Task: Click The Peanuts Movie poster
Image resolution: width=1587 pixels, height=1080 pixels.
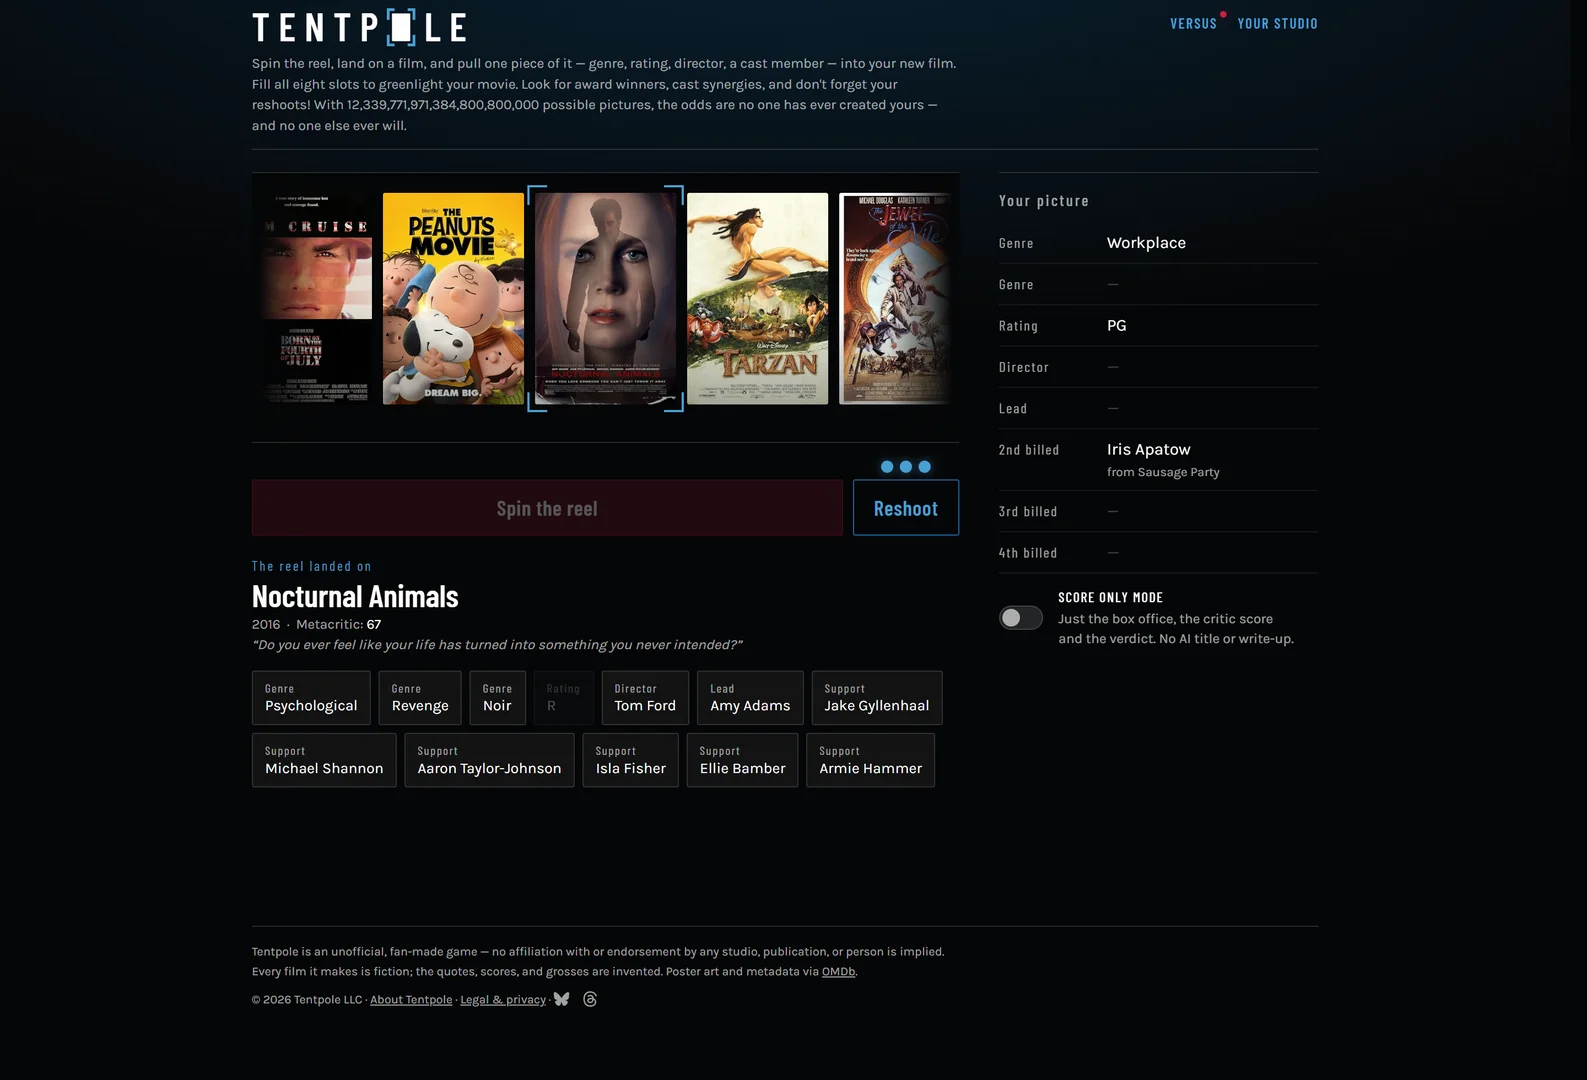Action: (453, 298)
